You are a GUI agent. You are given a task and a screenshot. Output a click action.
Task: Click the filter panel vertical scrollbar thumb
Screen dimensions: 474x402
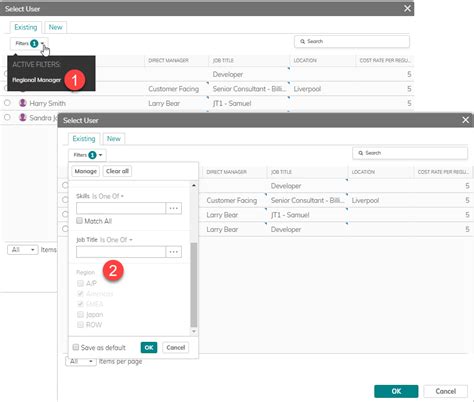[x=194, y=285]
